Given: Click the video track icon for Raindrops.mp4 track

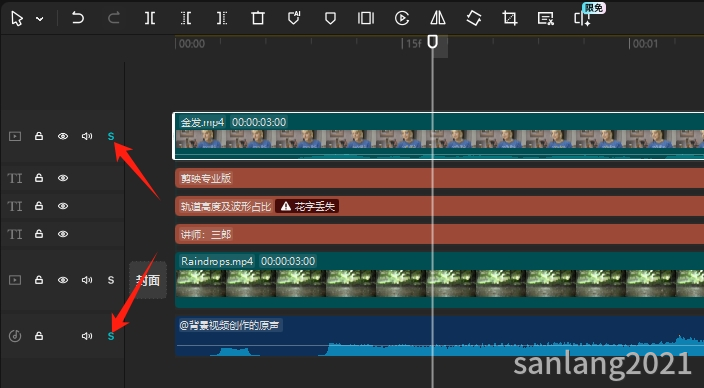Looking at the screenshot, I should click(x=15, y=280).
